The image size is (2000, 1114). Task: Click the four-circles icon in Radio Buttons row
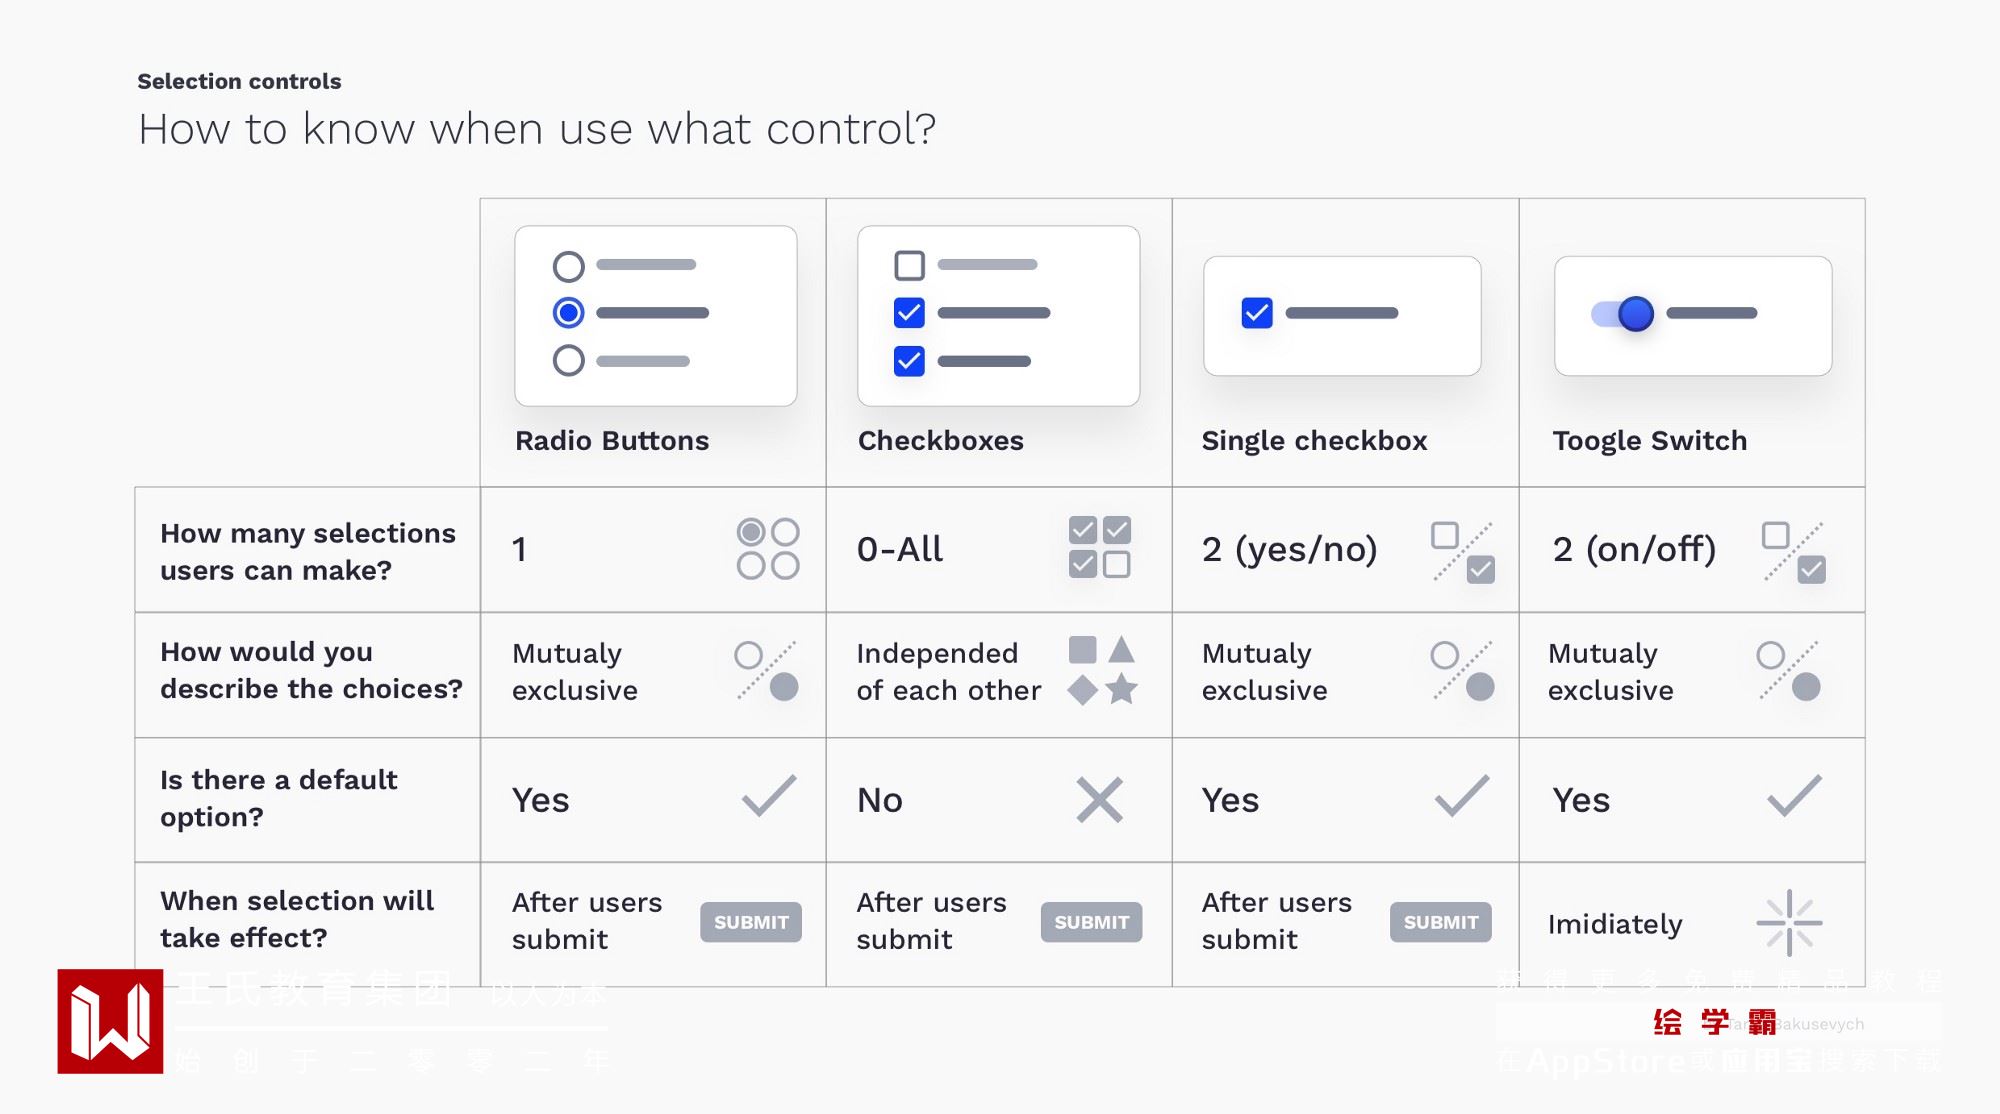767,548
